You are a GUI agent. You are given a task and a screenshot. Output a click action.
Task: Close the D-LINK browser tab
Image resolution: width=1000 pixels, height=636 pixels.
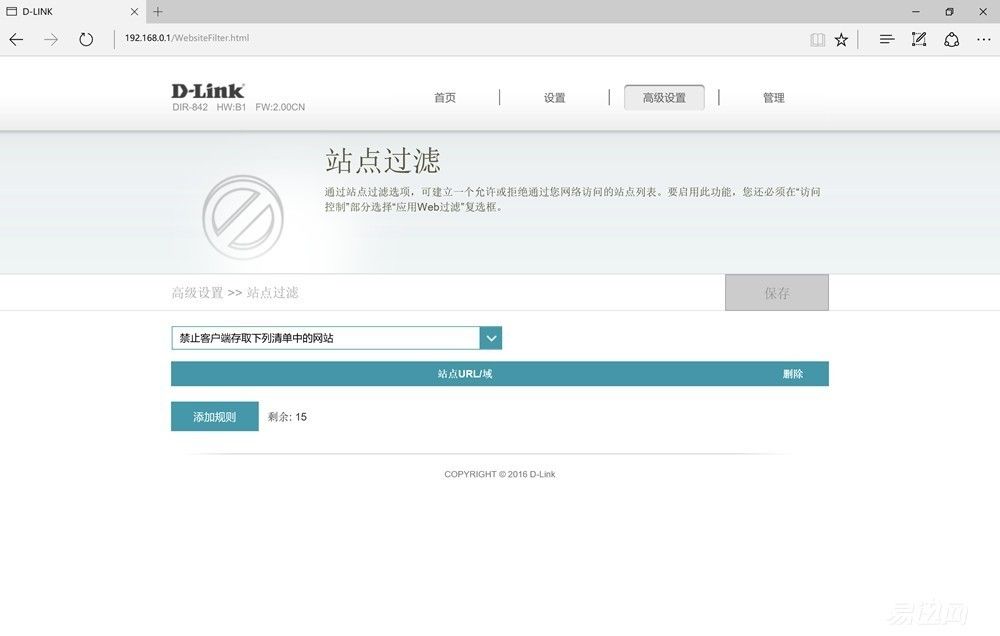pyautogui.click(x=134, y=11)
